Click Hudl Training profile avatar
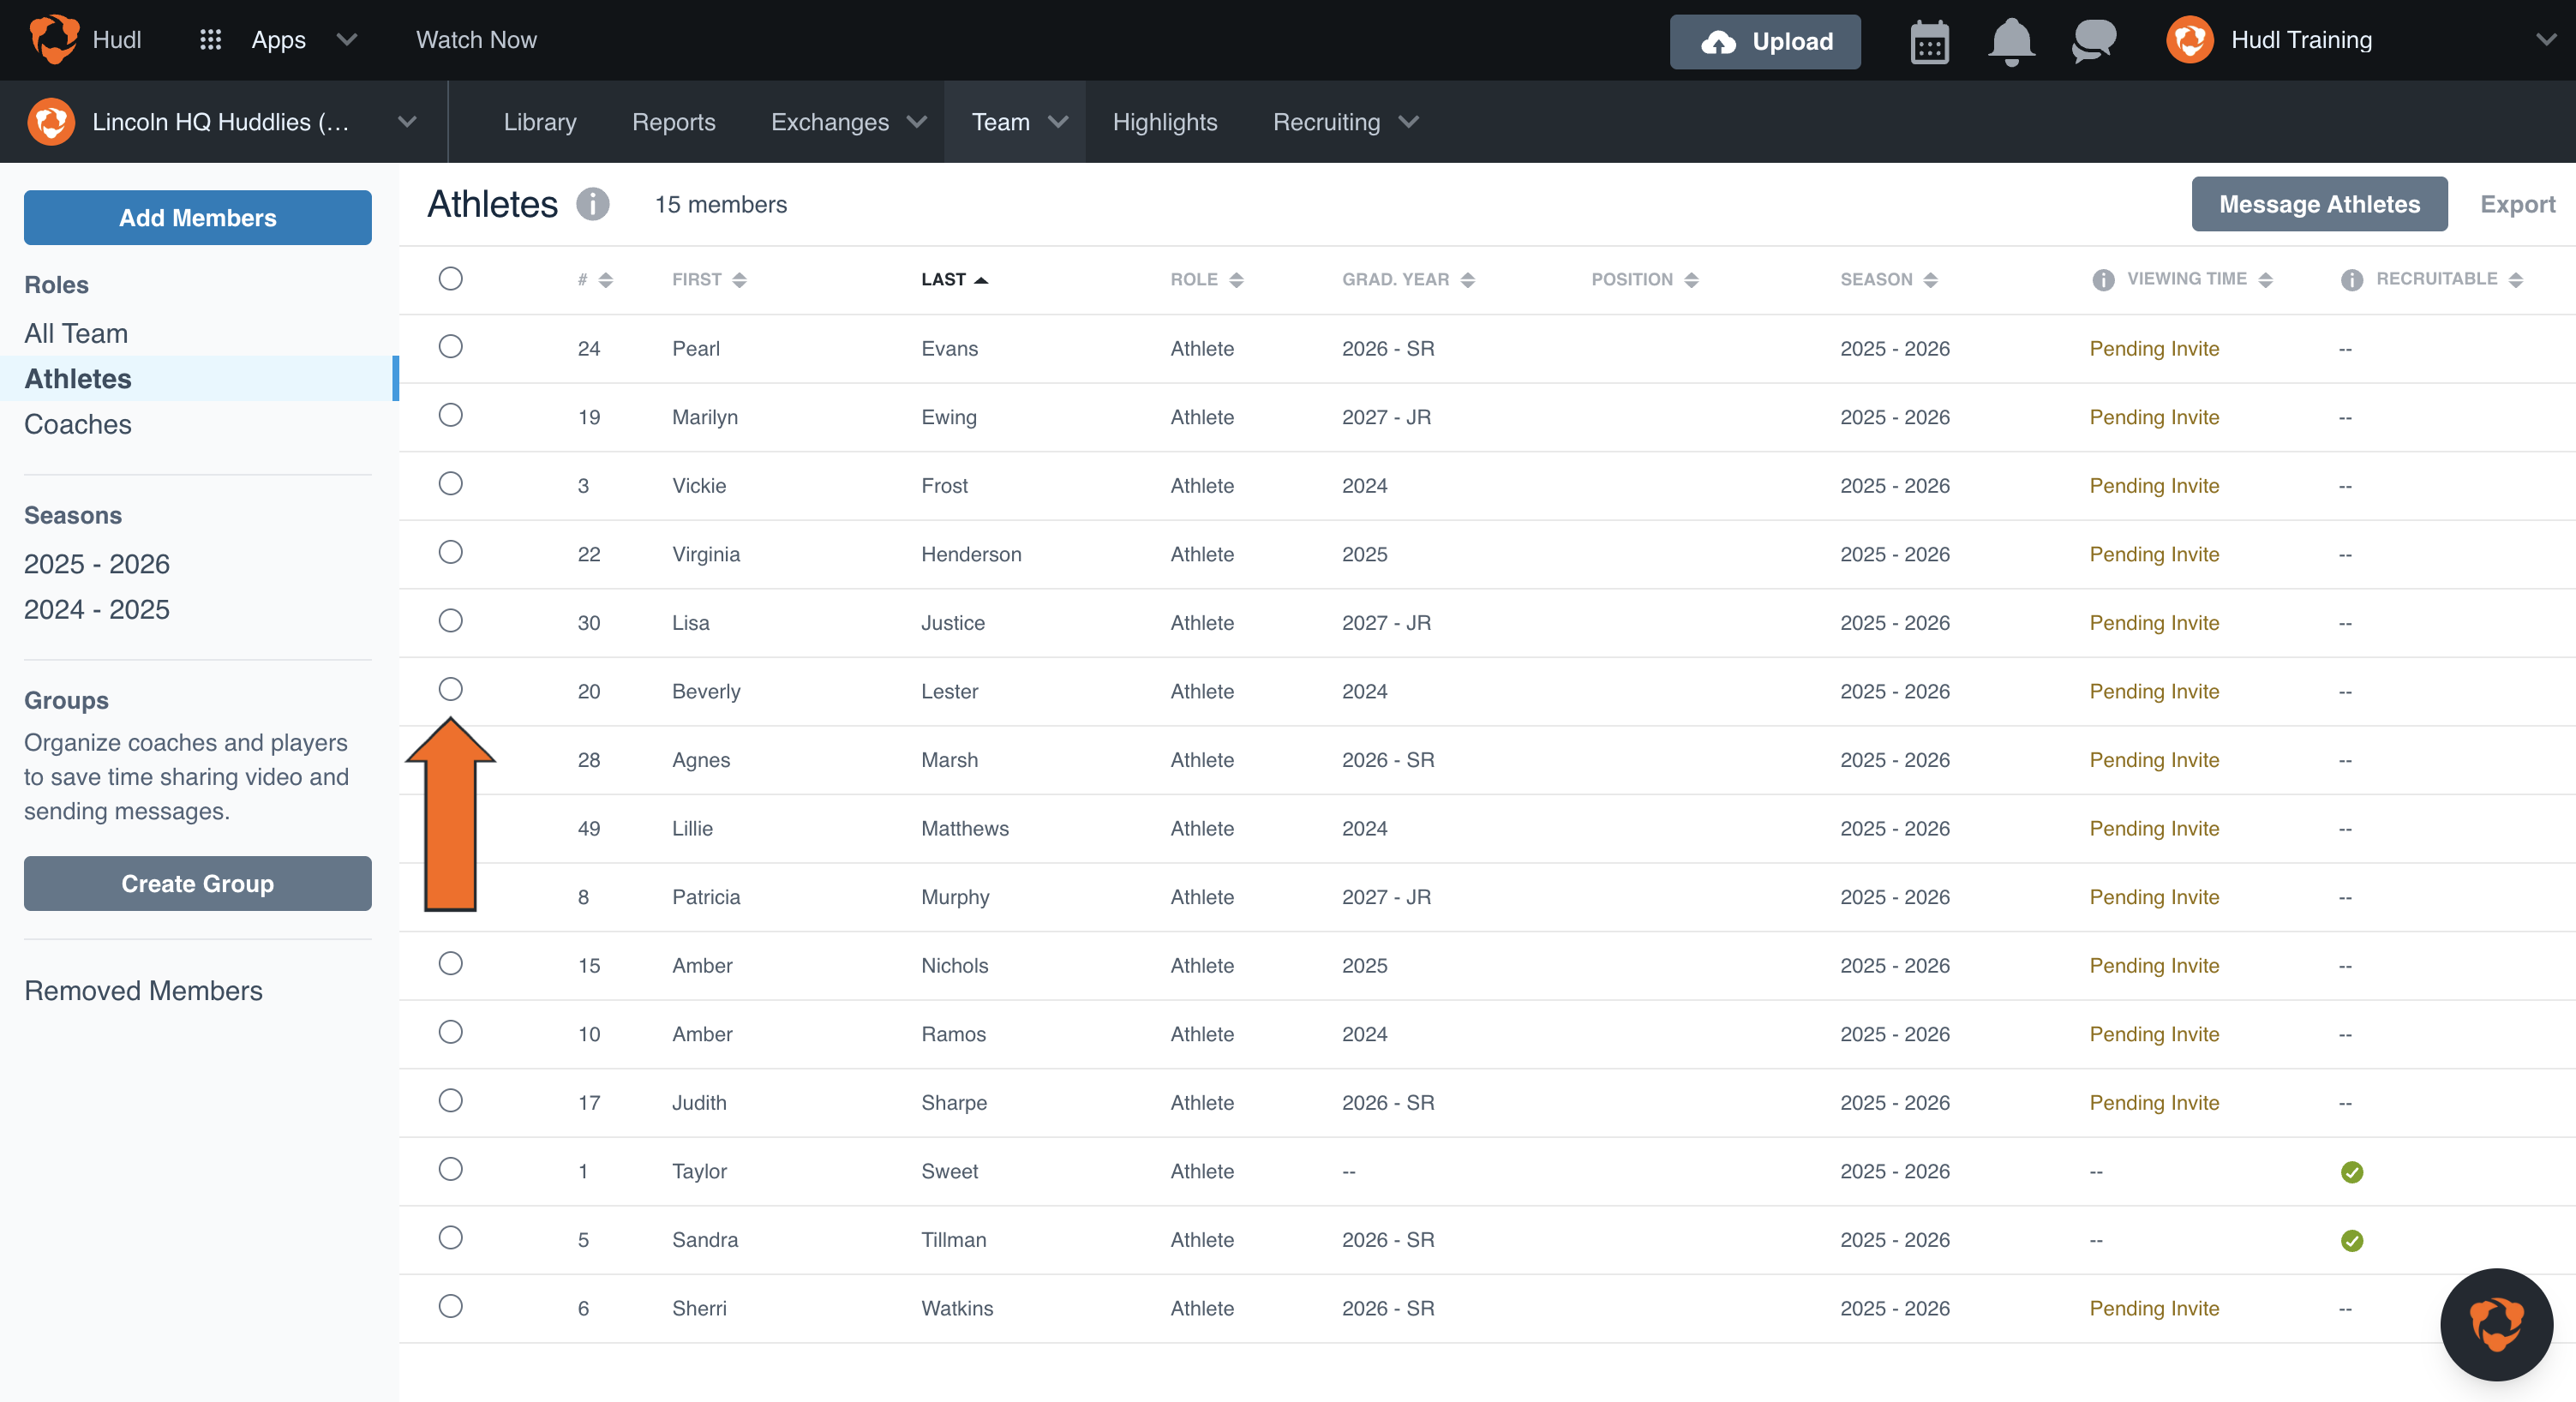2576x1402 pixels. click(2189, 40)
